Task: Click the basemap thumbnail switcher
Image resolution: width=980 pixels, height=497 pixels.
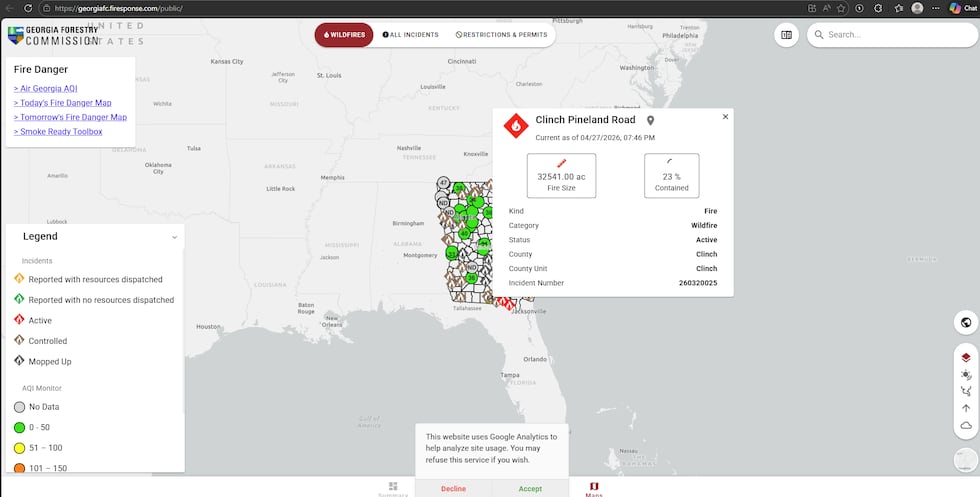Action: click(x=965, y=461)
